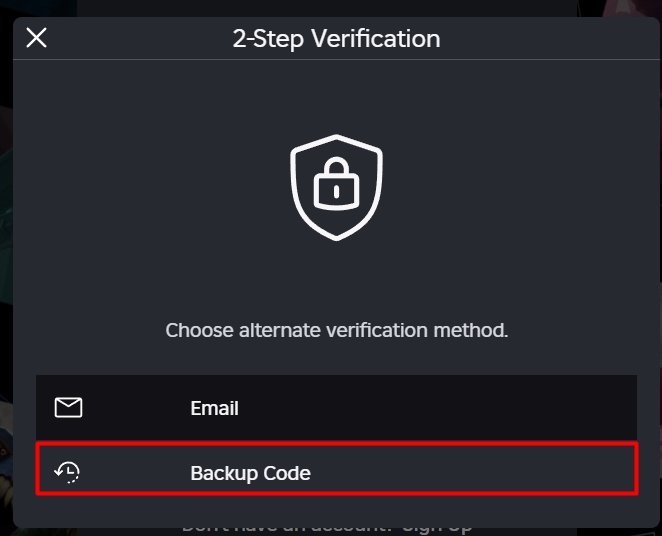The width and height of the screenshot is (662, 536).
Task: Click the "Email" text label
Action: tap(214, 408)
